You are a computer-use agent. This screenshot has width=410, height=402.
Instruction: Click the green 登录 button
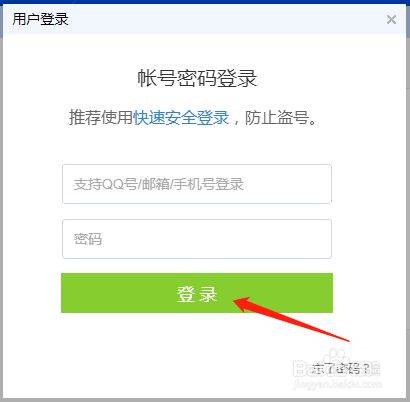click(197, 293)
